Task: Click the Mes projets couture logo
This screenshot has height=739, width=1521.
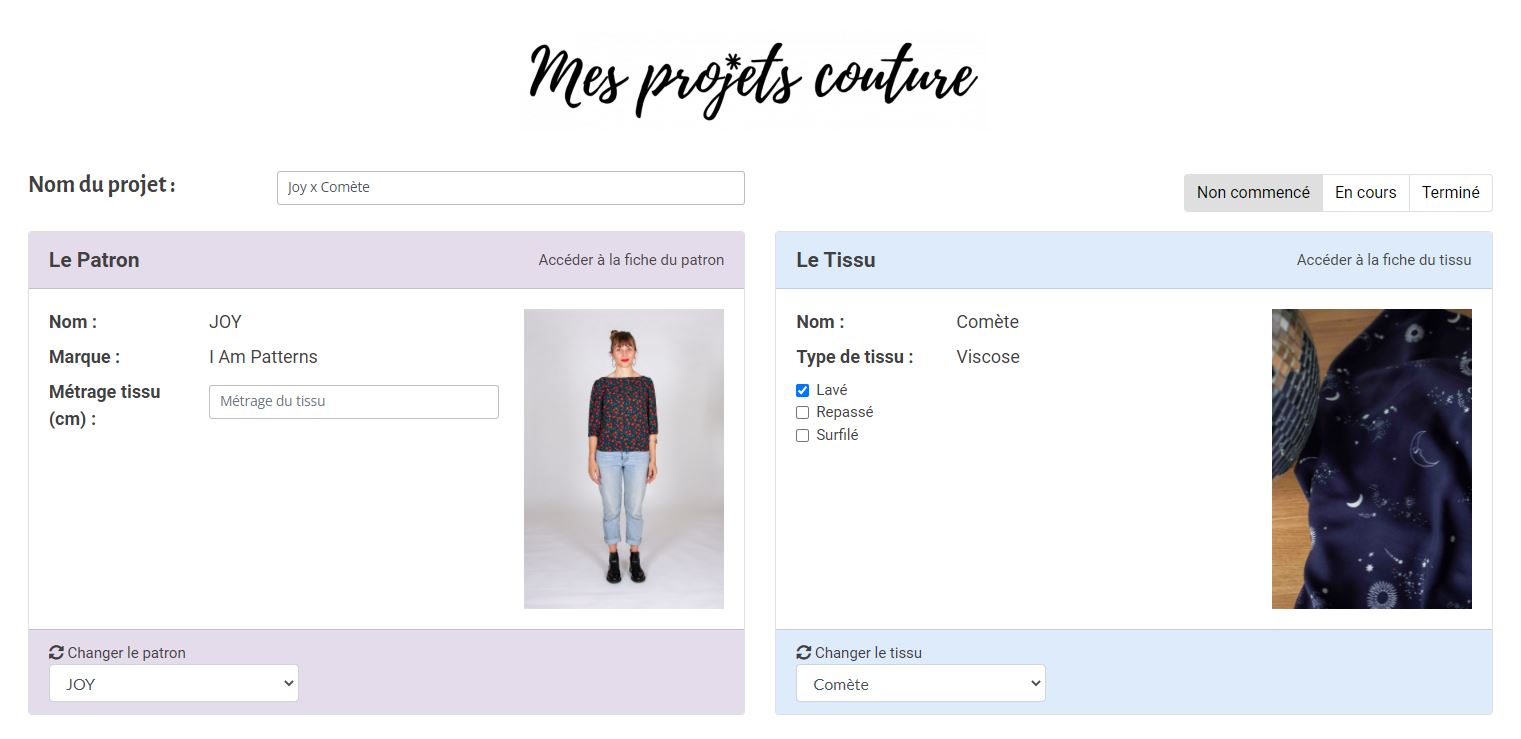Action: (754, 80)
